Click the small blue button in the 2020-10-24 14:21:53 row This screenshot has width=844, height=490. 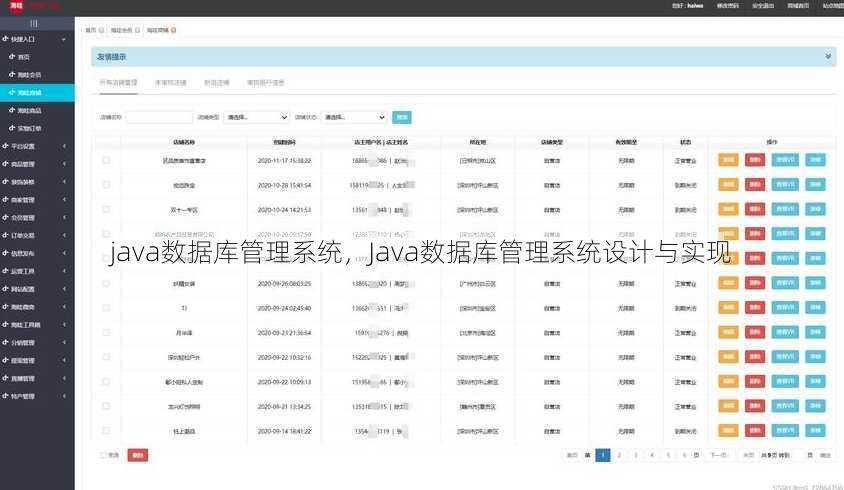point(815,209)
